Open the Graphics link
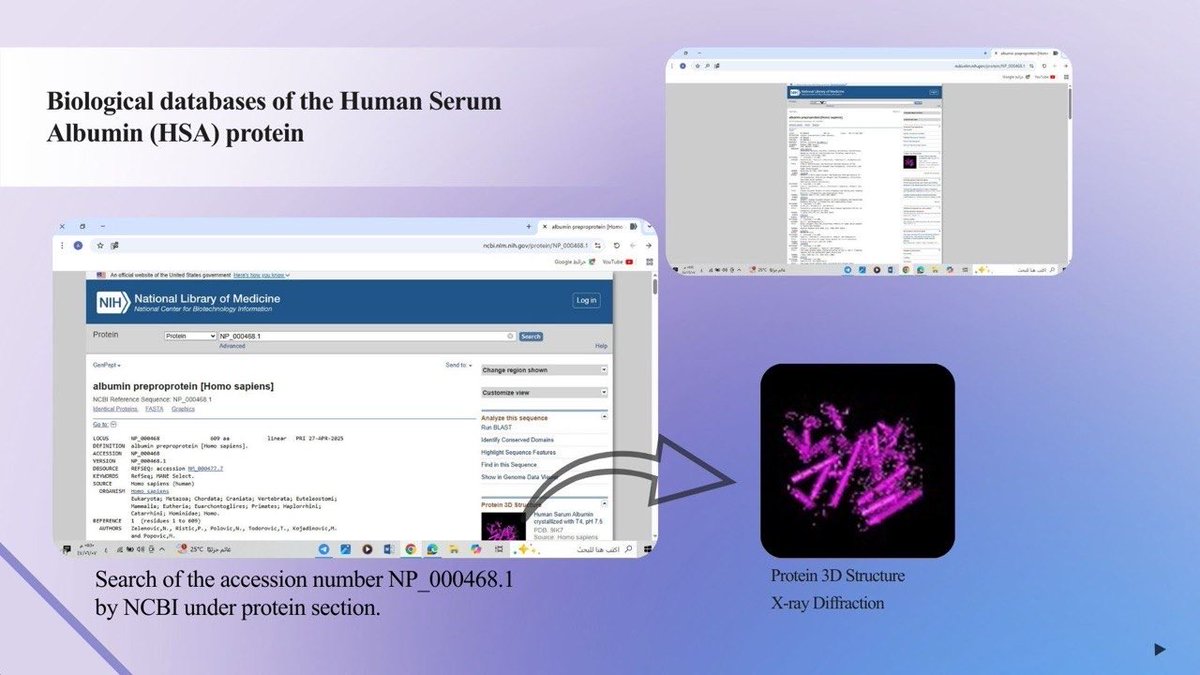 pos(183,409)
